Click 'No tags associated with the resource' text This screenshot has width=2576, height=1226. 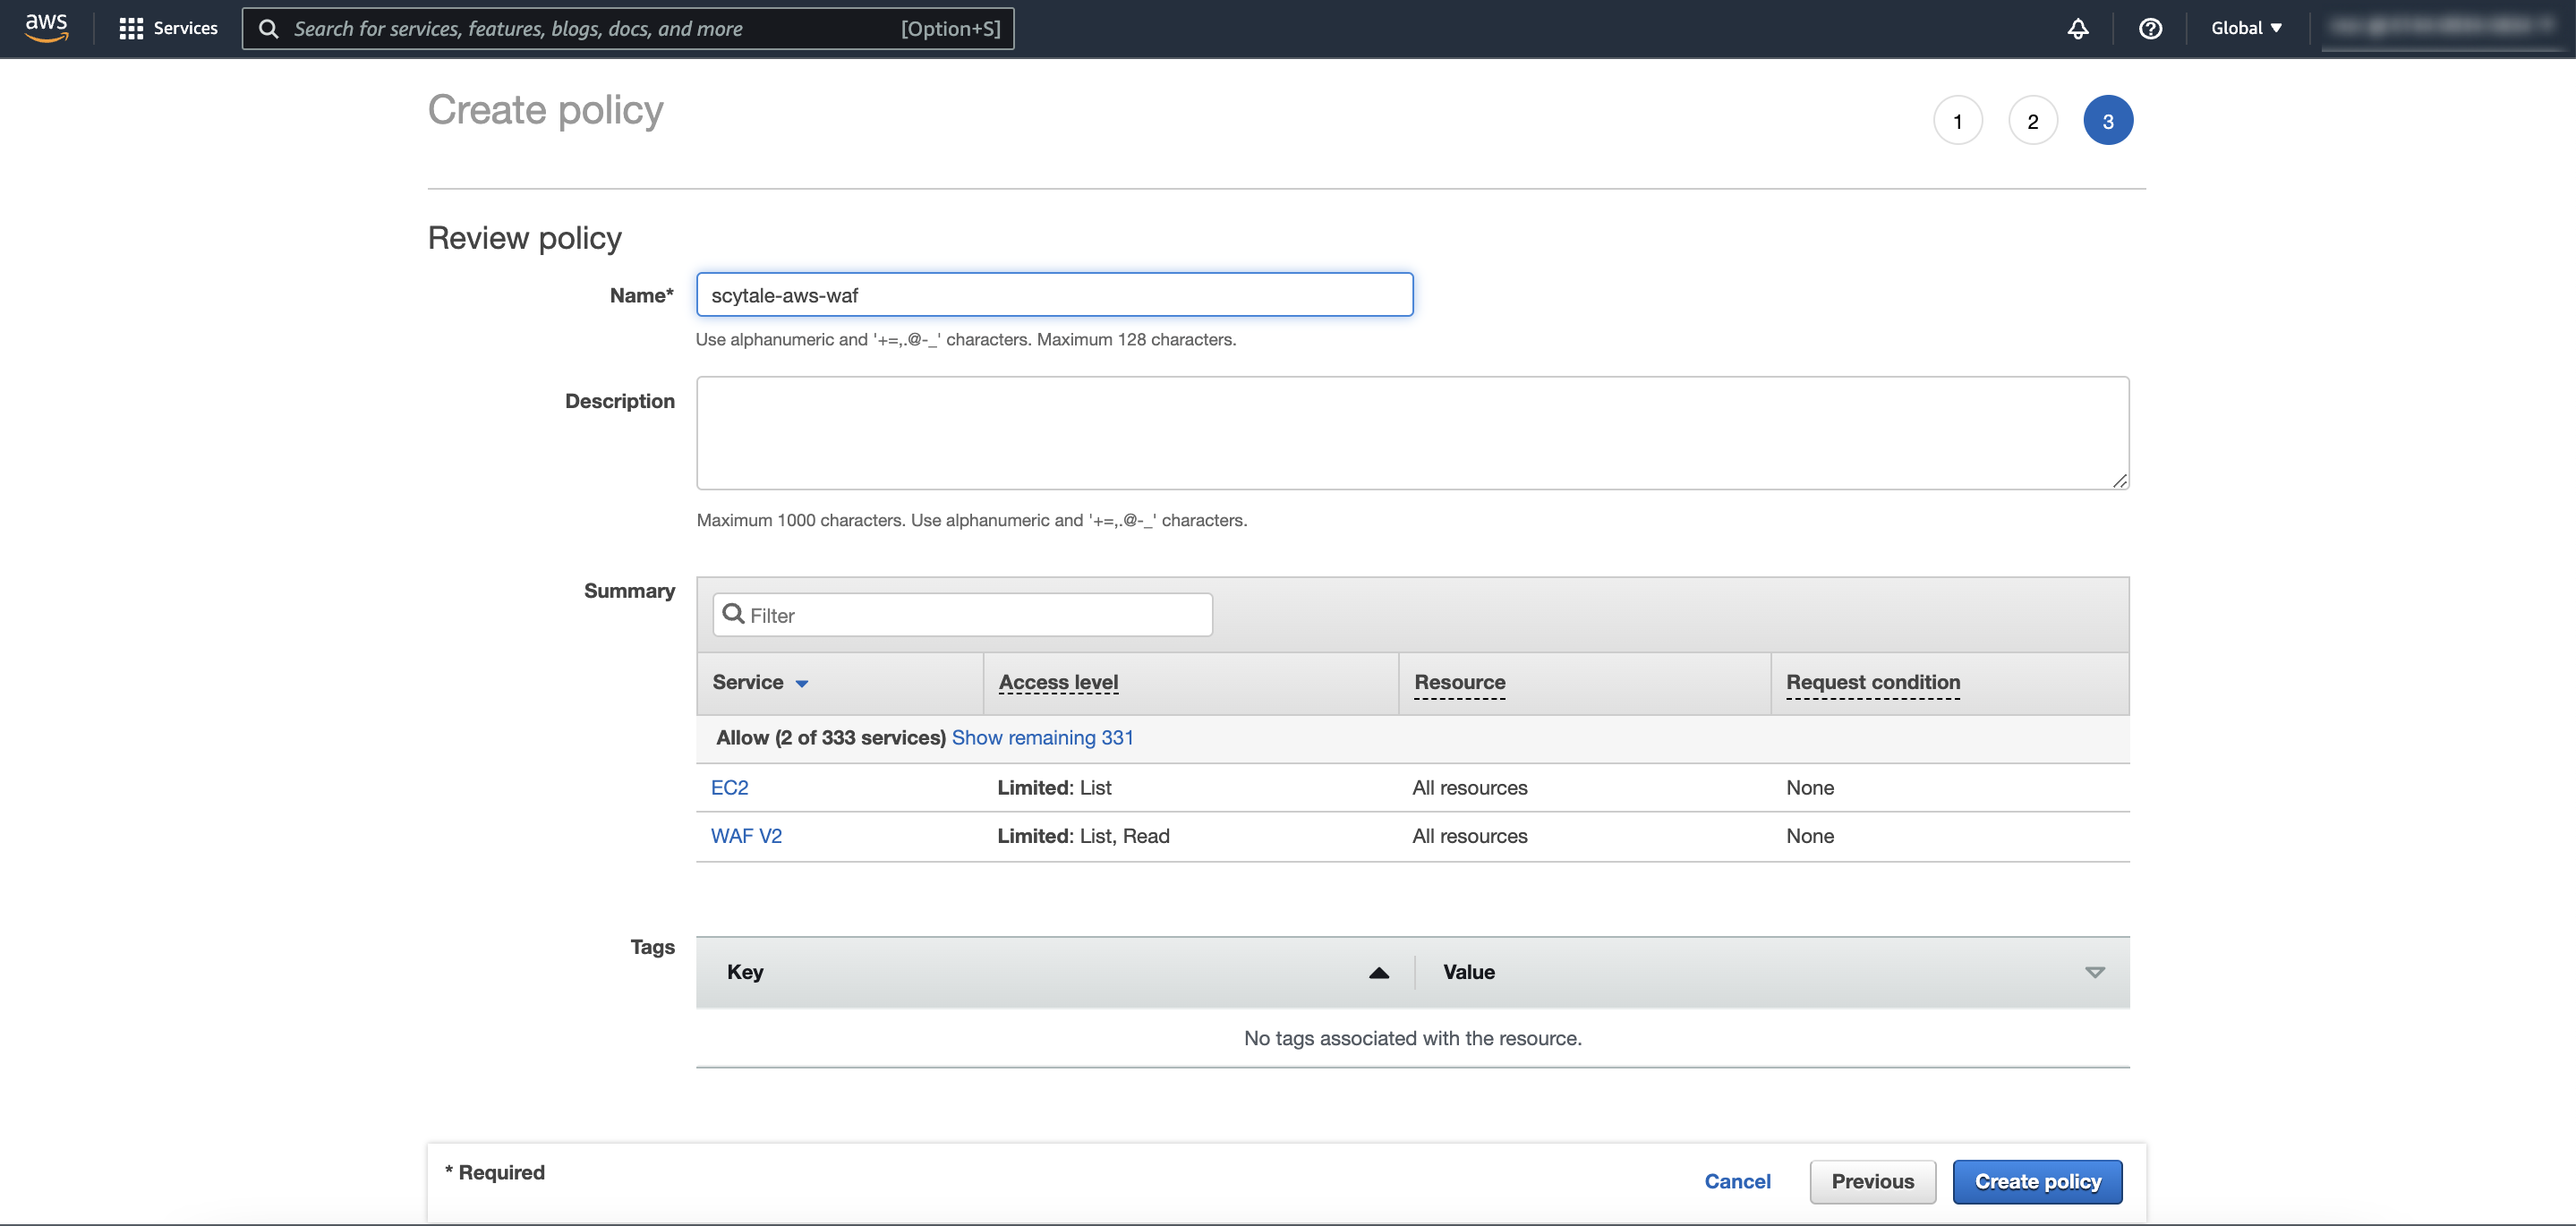(1412, 1038)
